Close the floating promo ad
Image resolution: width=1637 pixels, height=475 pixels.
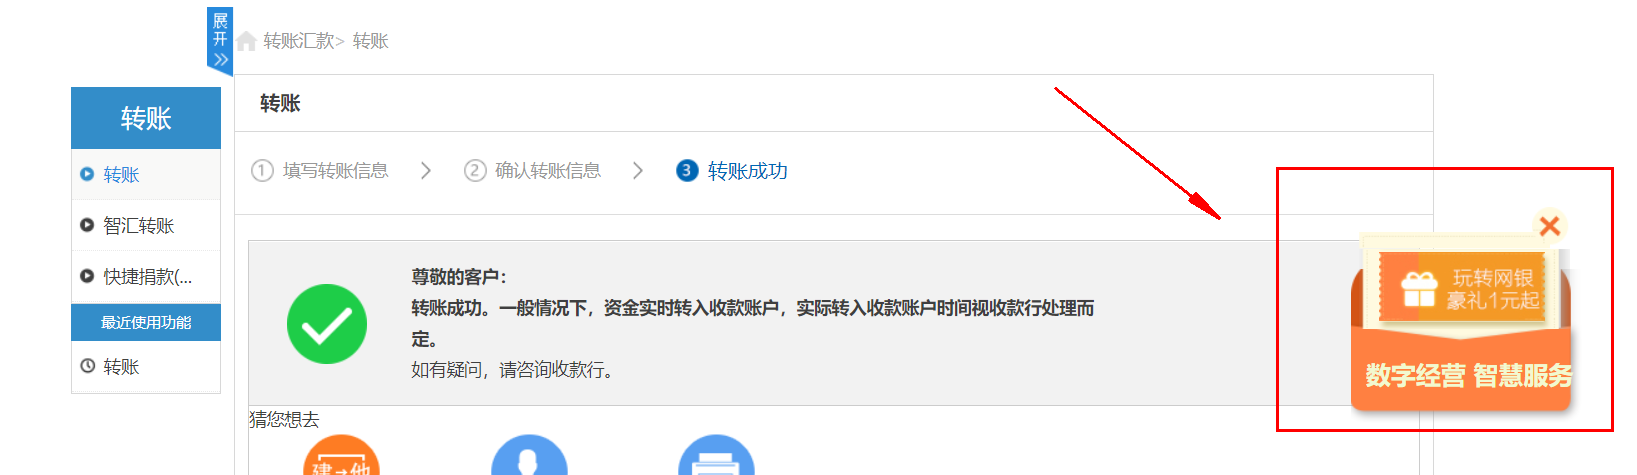tap(1549, 226)
